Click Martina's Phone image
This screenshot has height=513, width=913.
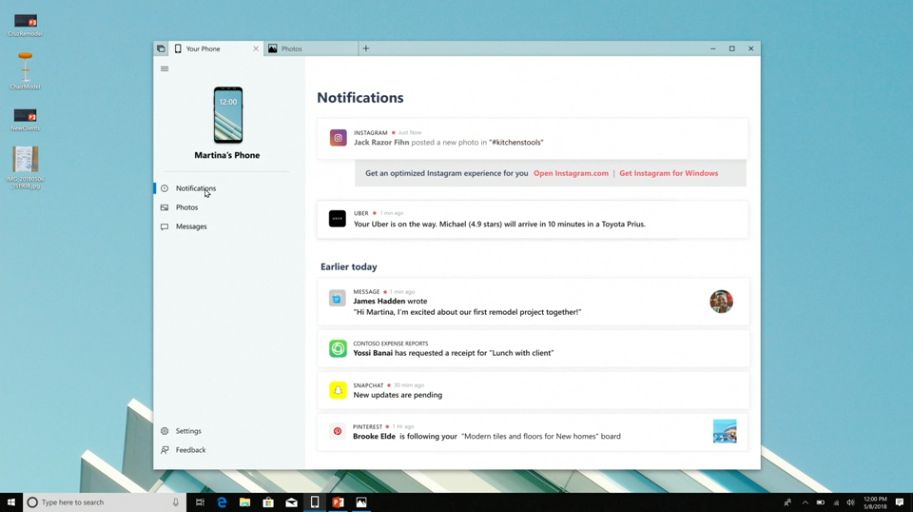(228, 115)
